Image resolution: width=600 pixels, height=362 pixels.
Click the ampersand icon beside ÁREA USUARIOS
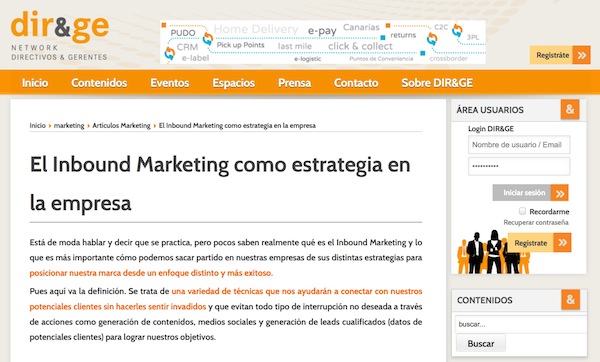[x=570, y=109]
